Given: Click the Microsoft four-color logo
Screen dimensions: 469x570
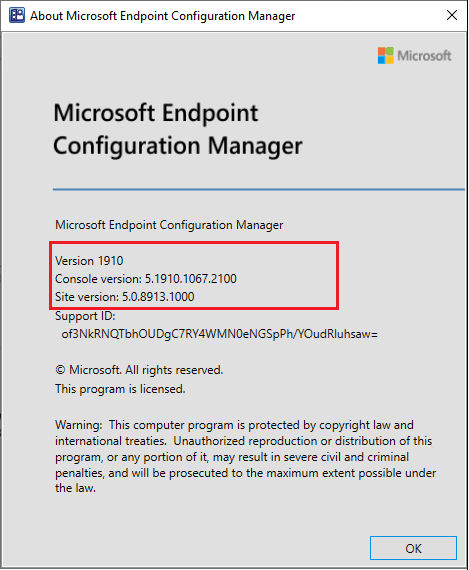Looking at the screenshot, I should tap(385, 56).
